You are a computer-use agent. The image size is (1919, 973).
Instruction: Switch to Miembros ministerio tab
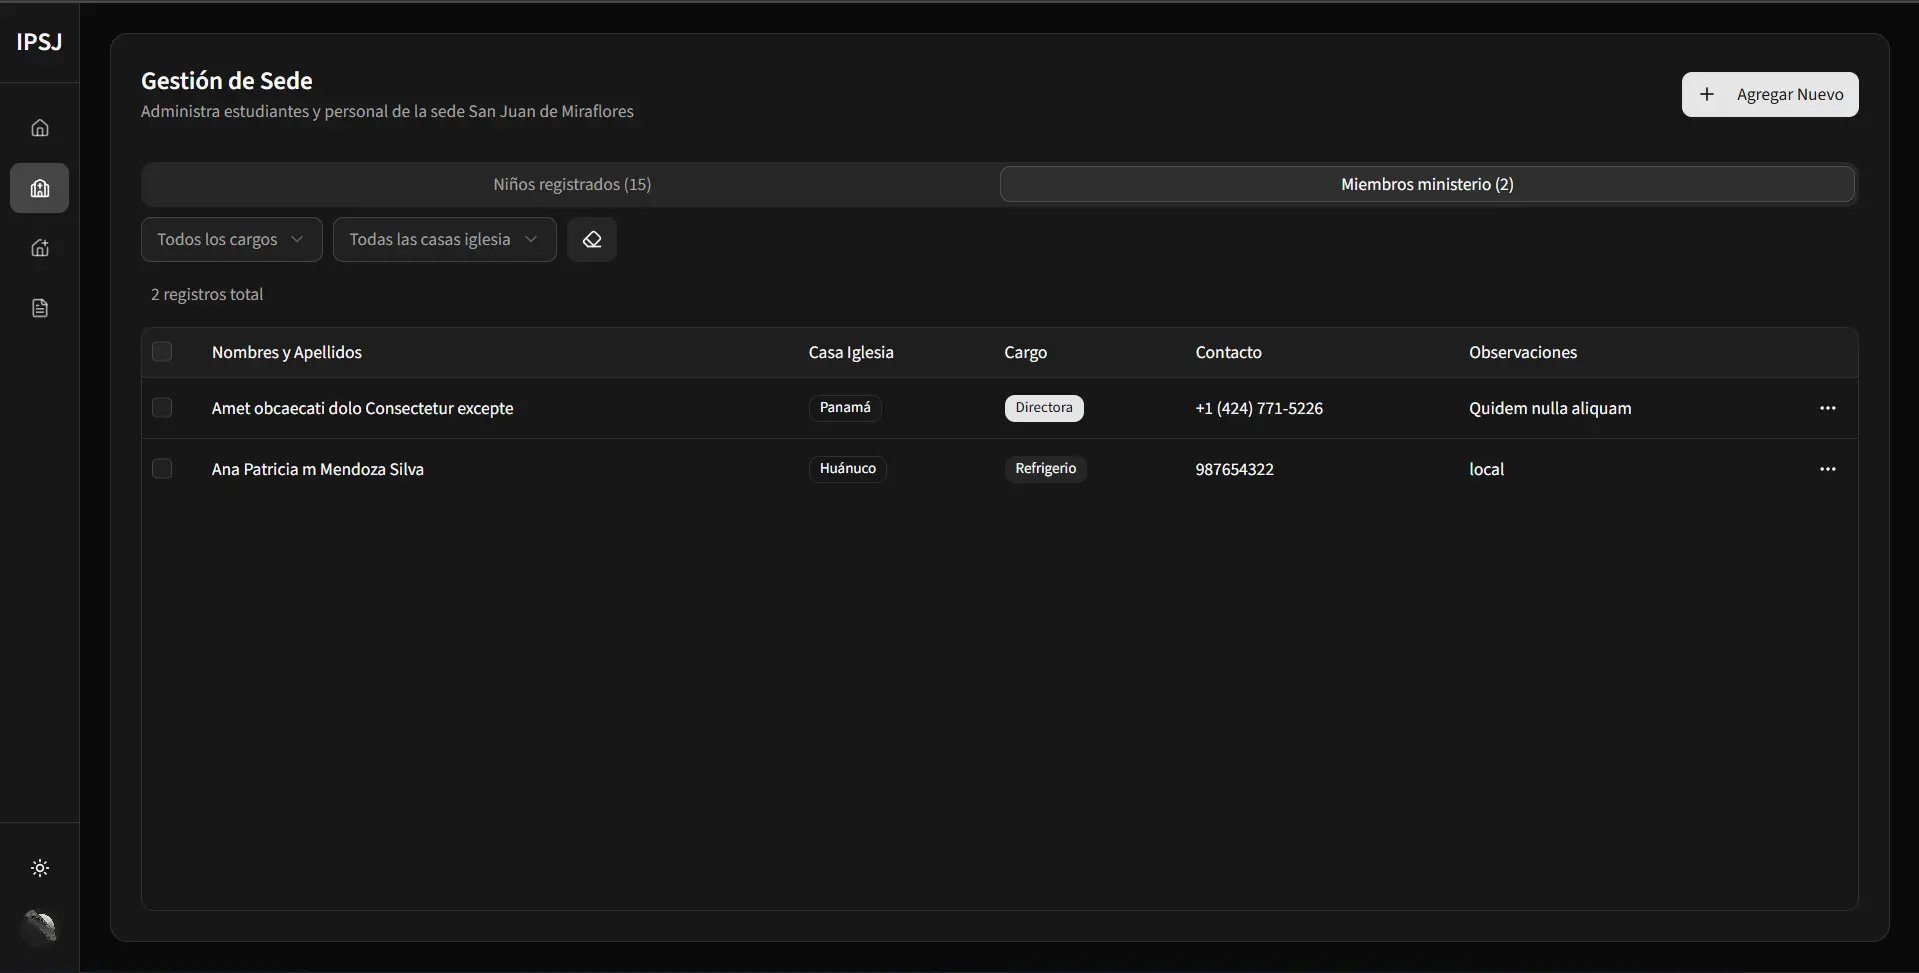click(1427, 185)
